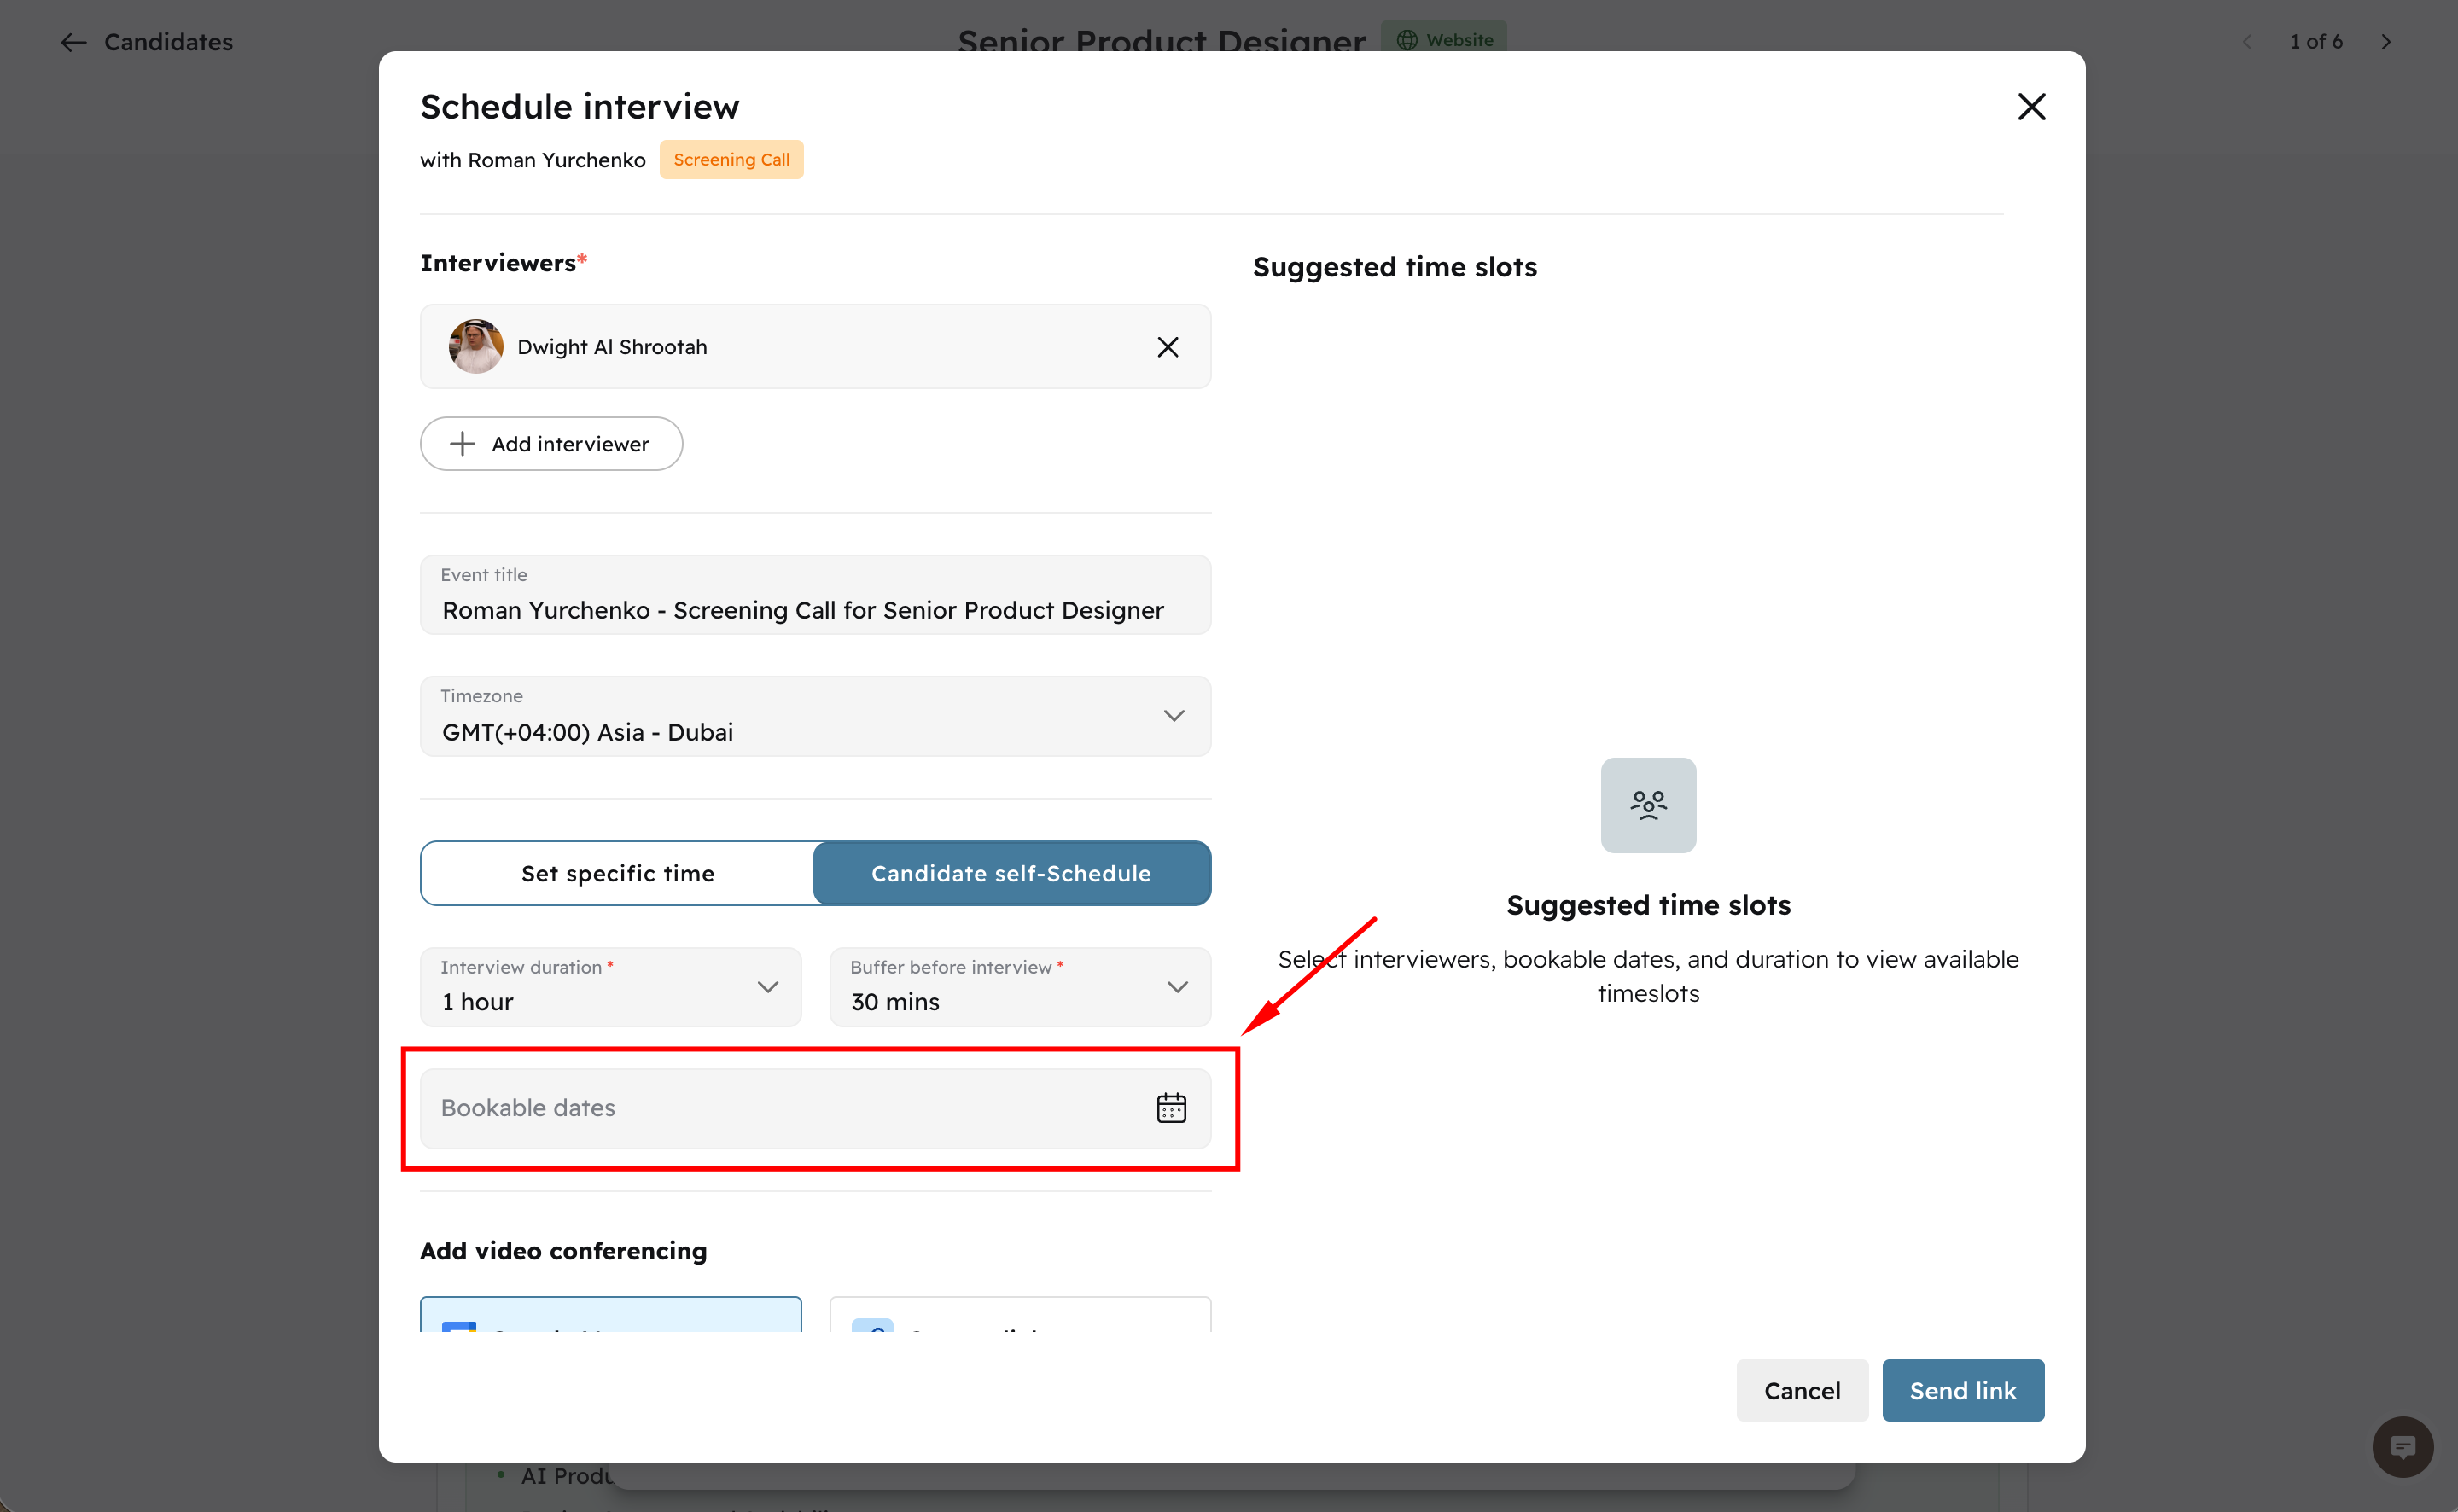Click the 'with Roman Yurchenko' subtitle
This screenshot has width=2458, height=1512.
coord(533,160)
